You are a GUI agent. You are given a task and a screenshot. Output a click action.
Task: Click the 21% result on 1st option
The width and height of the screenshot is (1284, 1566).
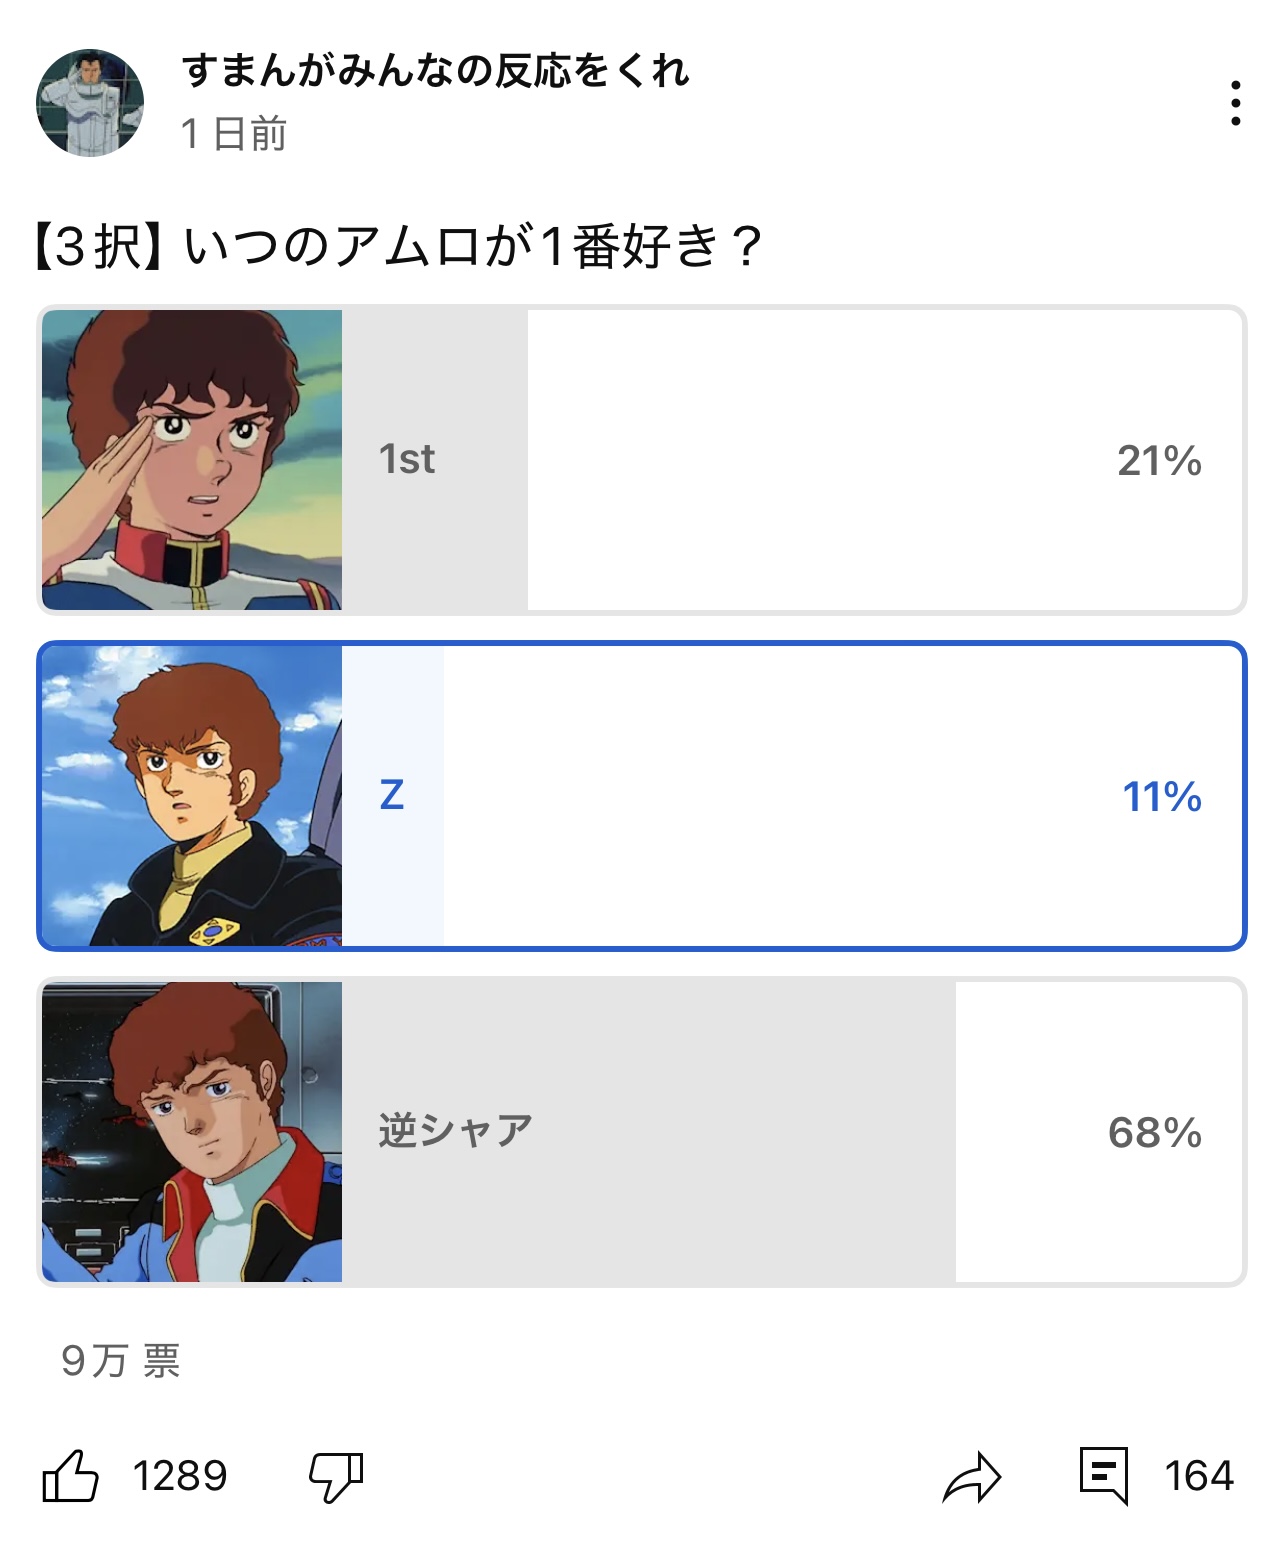[1159, 461]
